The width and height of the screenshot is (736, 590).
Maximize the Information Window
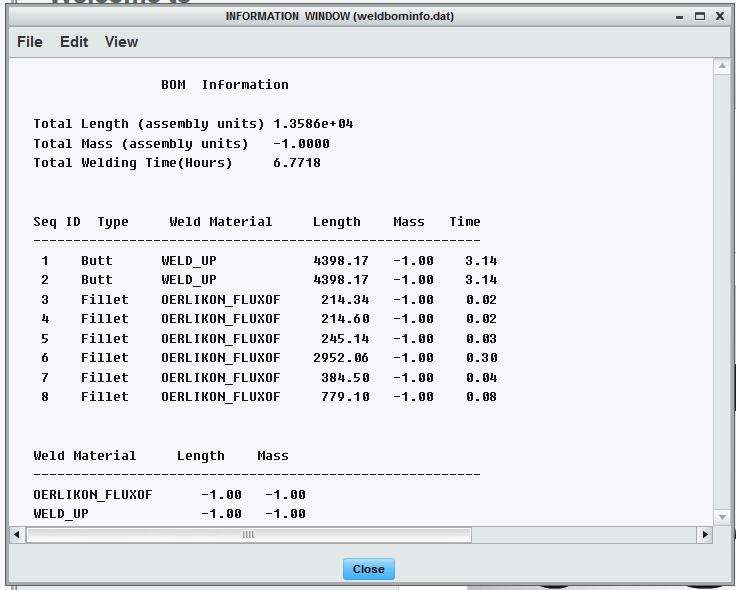pos(700,16)
